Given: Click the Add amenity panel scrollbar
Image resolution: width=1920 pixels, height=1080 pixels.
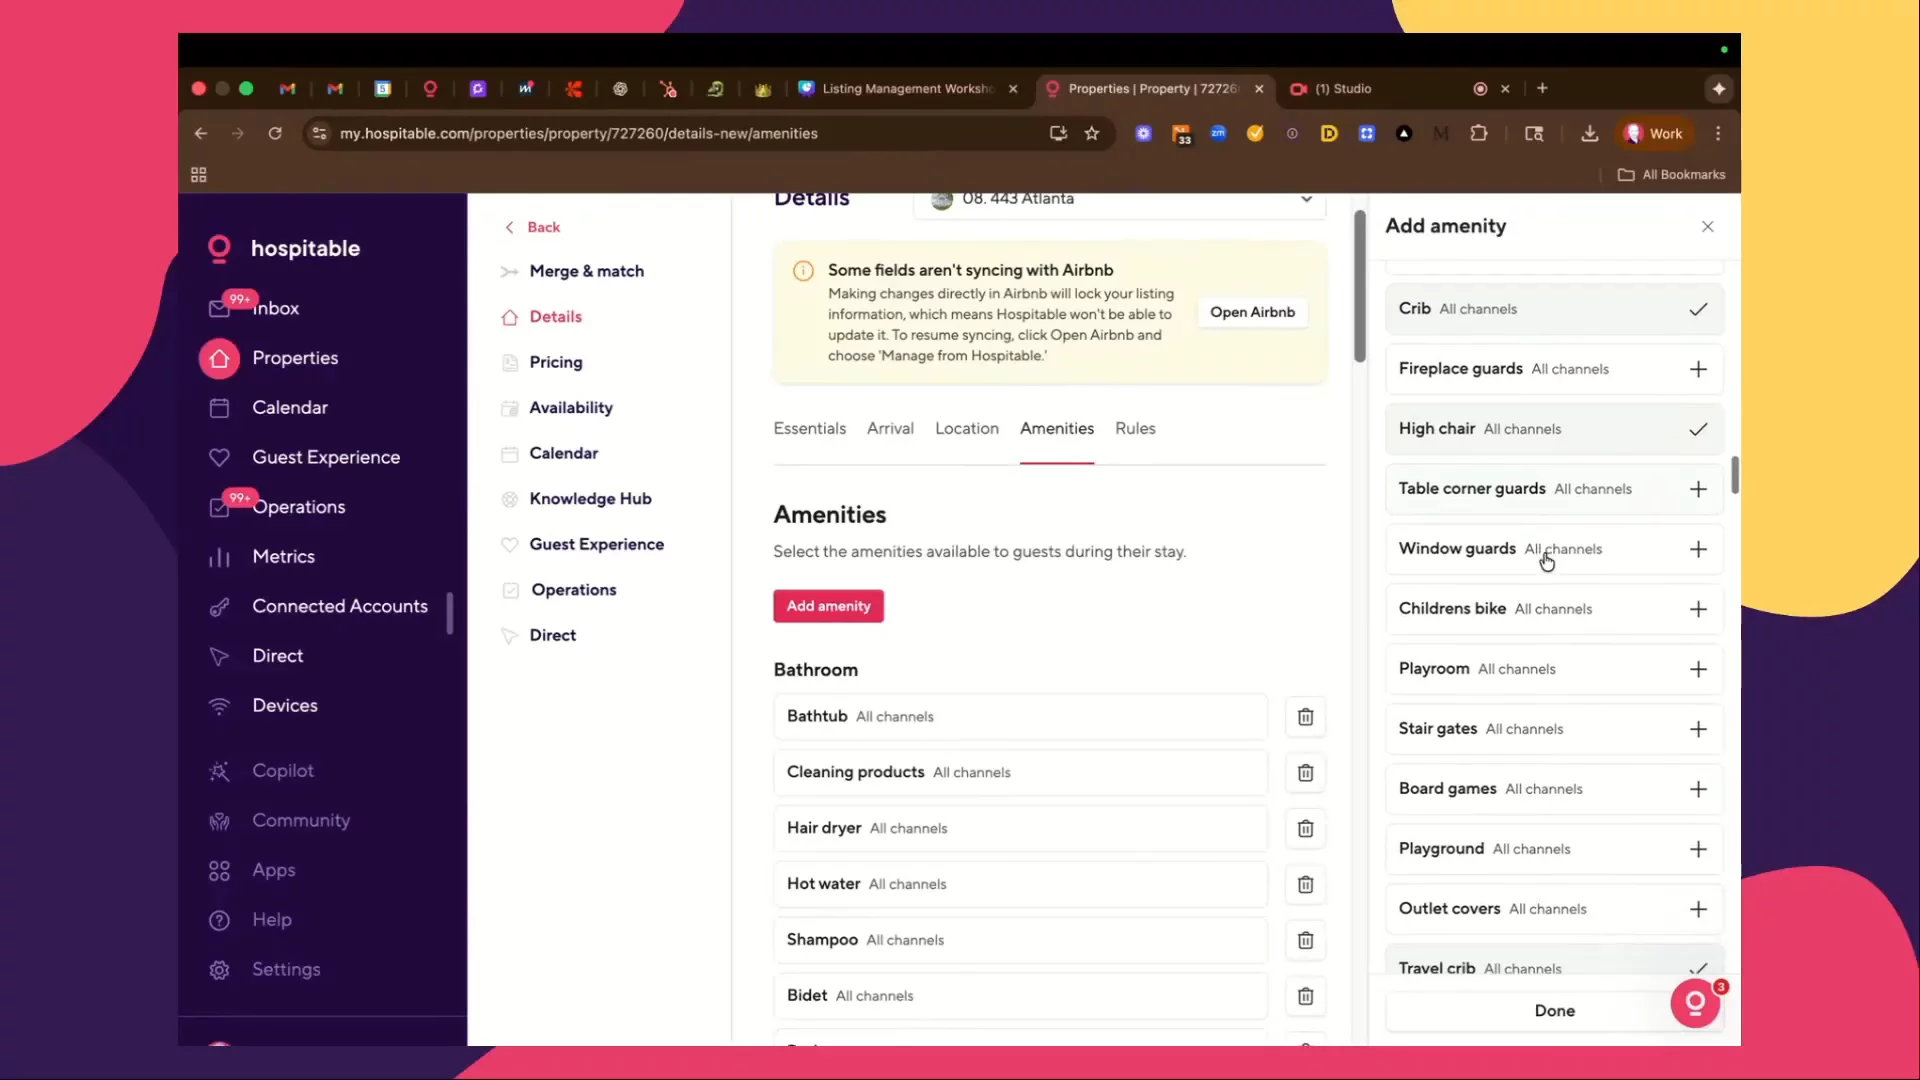Looking at the screenshot, I should (1735, 476).
